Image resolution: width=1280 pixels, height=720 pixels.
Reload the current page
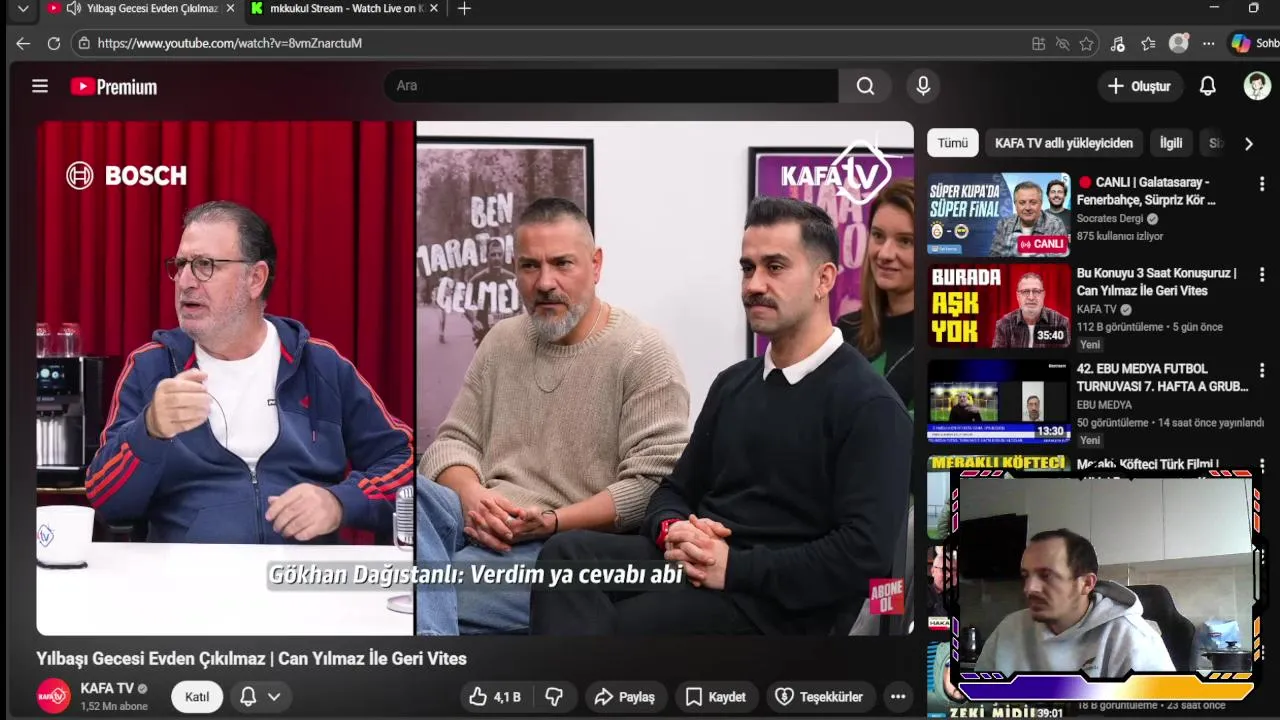(x=54, y=43)
